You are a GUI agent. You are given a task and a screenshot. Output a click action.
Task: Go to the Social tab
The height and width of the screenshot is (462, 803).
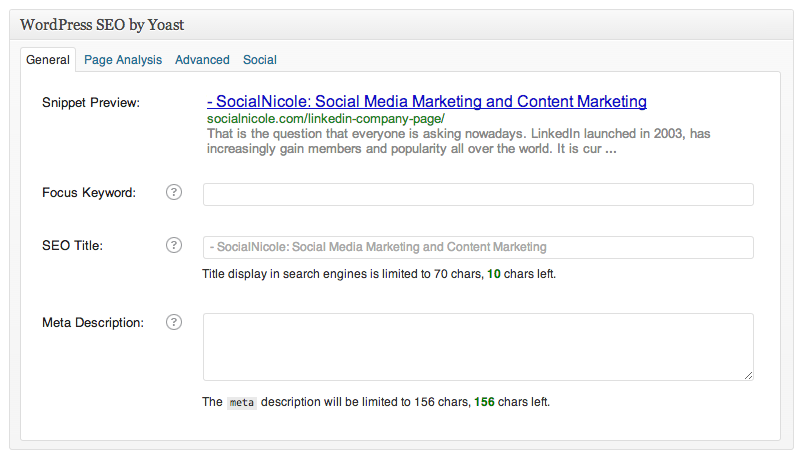coord(260,60)
